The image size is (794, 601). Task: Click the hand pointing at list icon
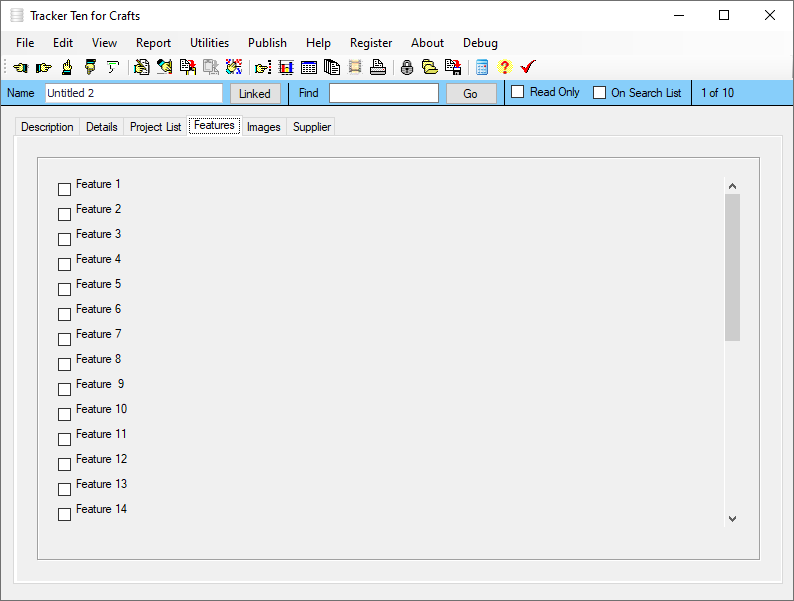[x=263, y=67]
